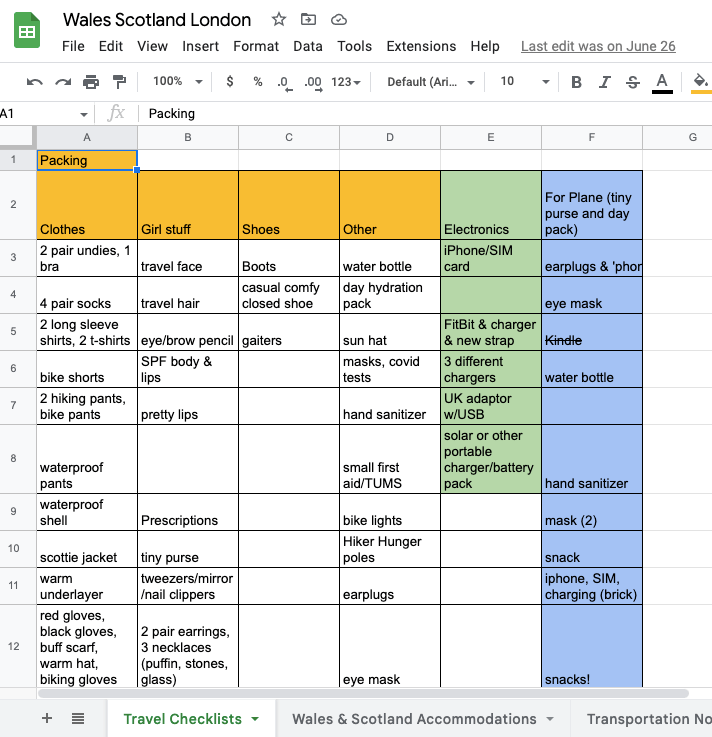Open the text color picker
This screenshot has width=712, height=737.
[x=662, y=82]
